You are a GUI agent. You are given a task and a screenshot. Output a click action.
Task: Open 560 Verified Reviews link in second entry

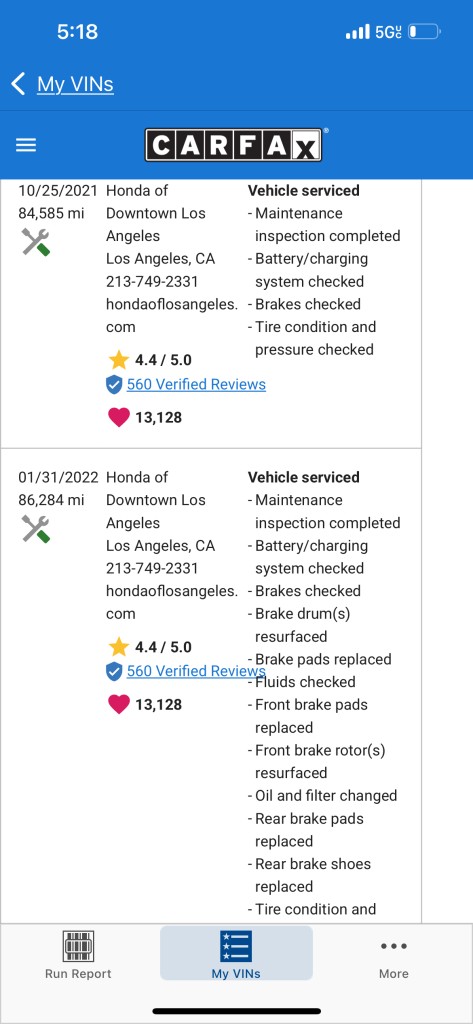coord(196,671)
